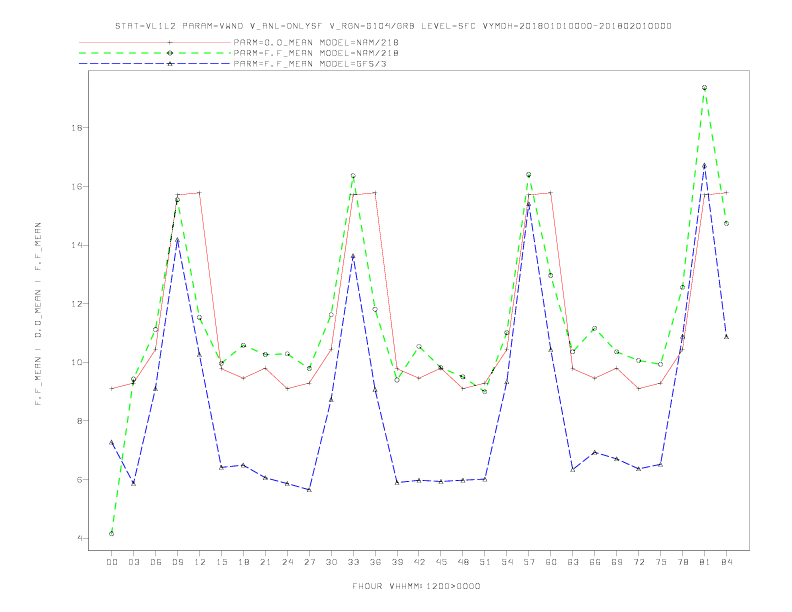Click blue GFS peak point at hour 81
This screenshot has height=612, width=792.
(704, 166)
